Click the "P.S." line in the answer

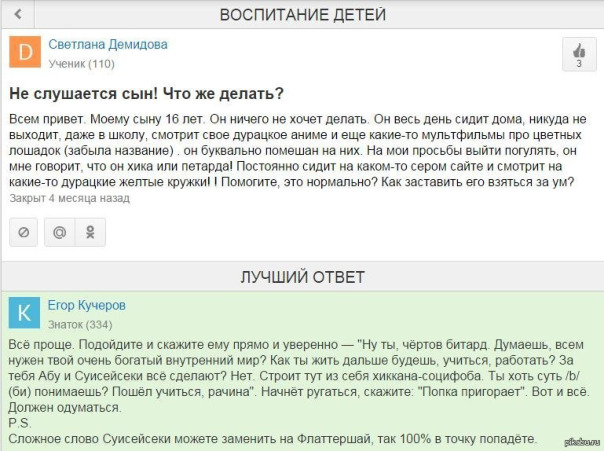click(20, 423)
